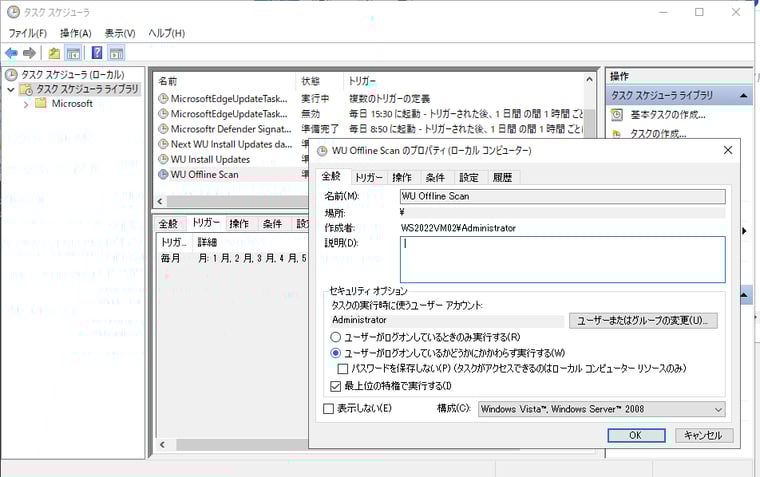Screen dimensions: 760x477
Task: Click the properties dialog title clock icon
Action: tap(322, 151)
